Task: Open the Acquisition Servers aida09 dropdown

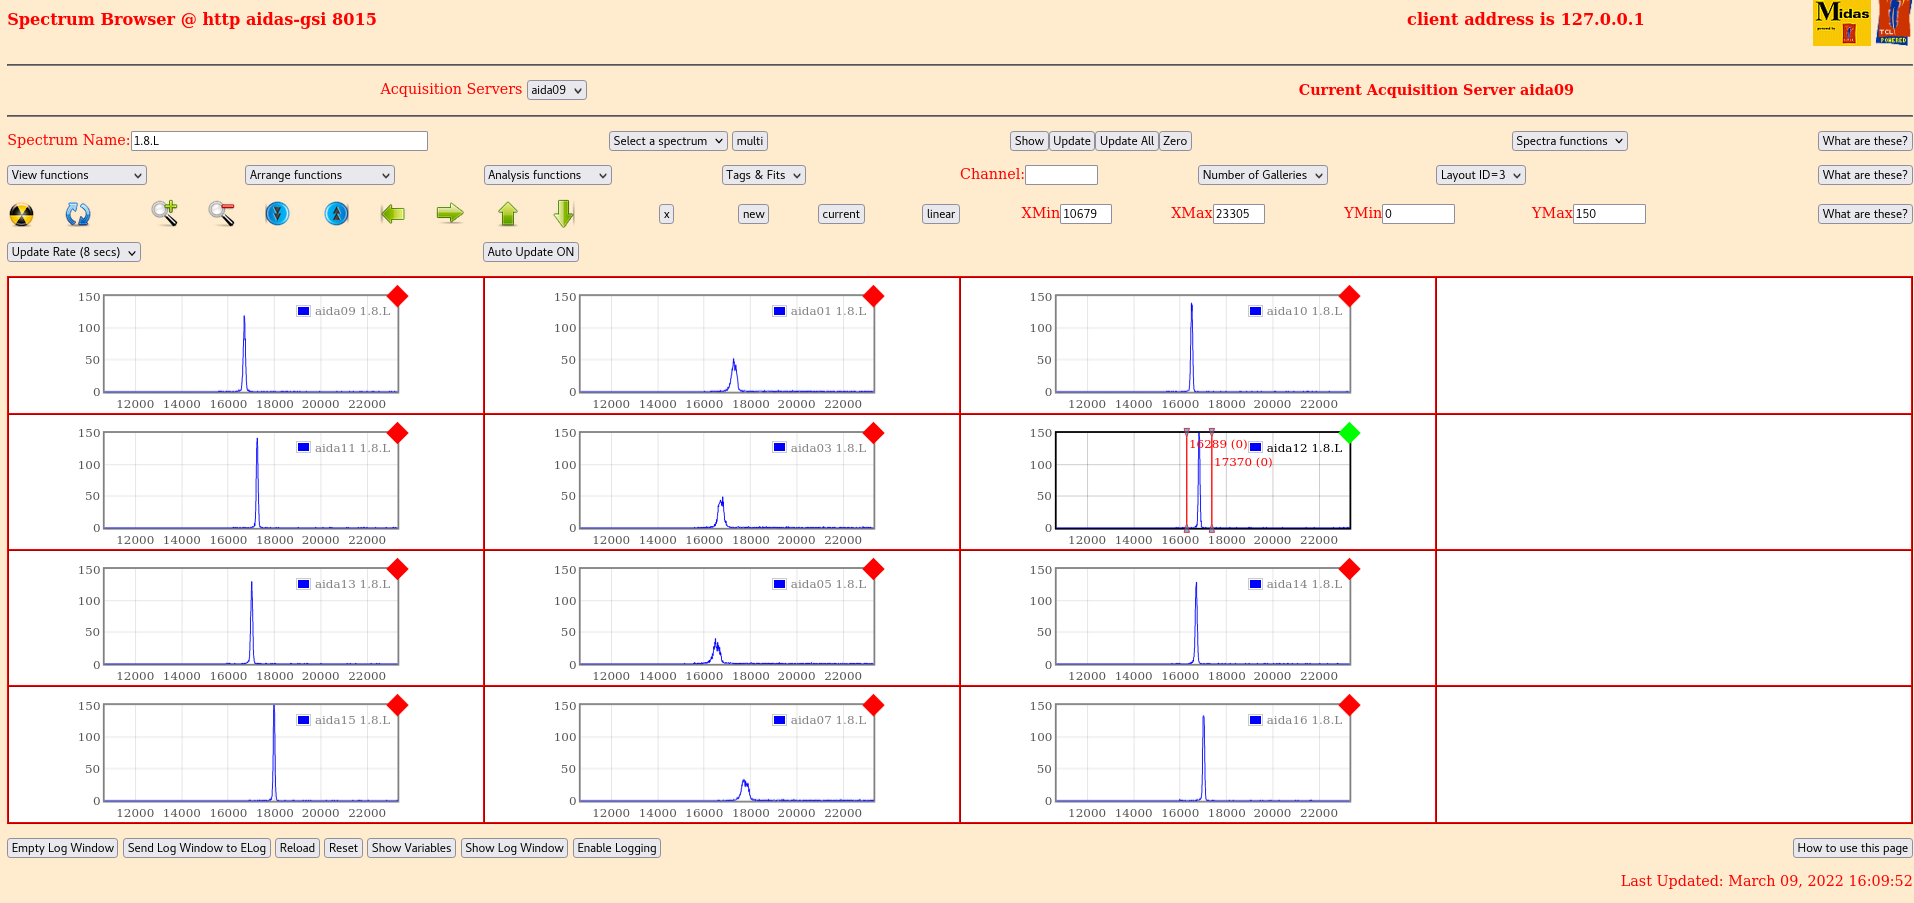Action: click(x=556, y=90)
